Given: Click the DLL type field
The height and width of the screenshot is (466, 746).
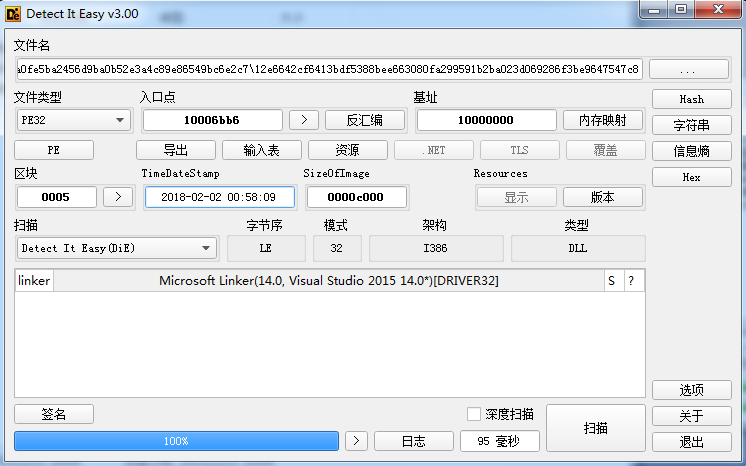Looking at the screenshot, I should click(x=578, y=248).
